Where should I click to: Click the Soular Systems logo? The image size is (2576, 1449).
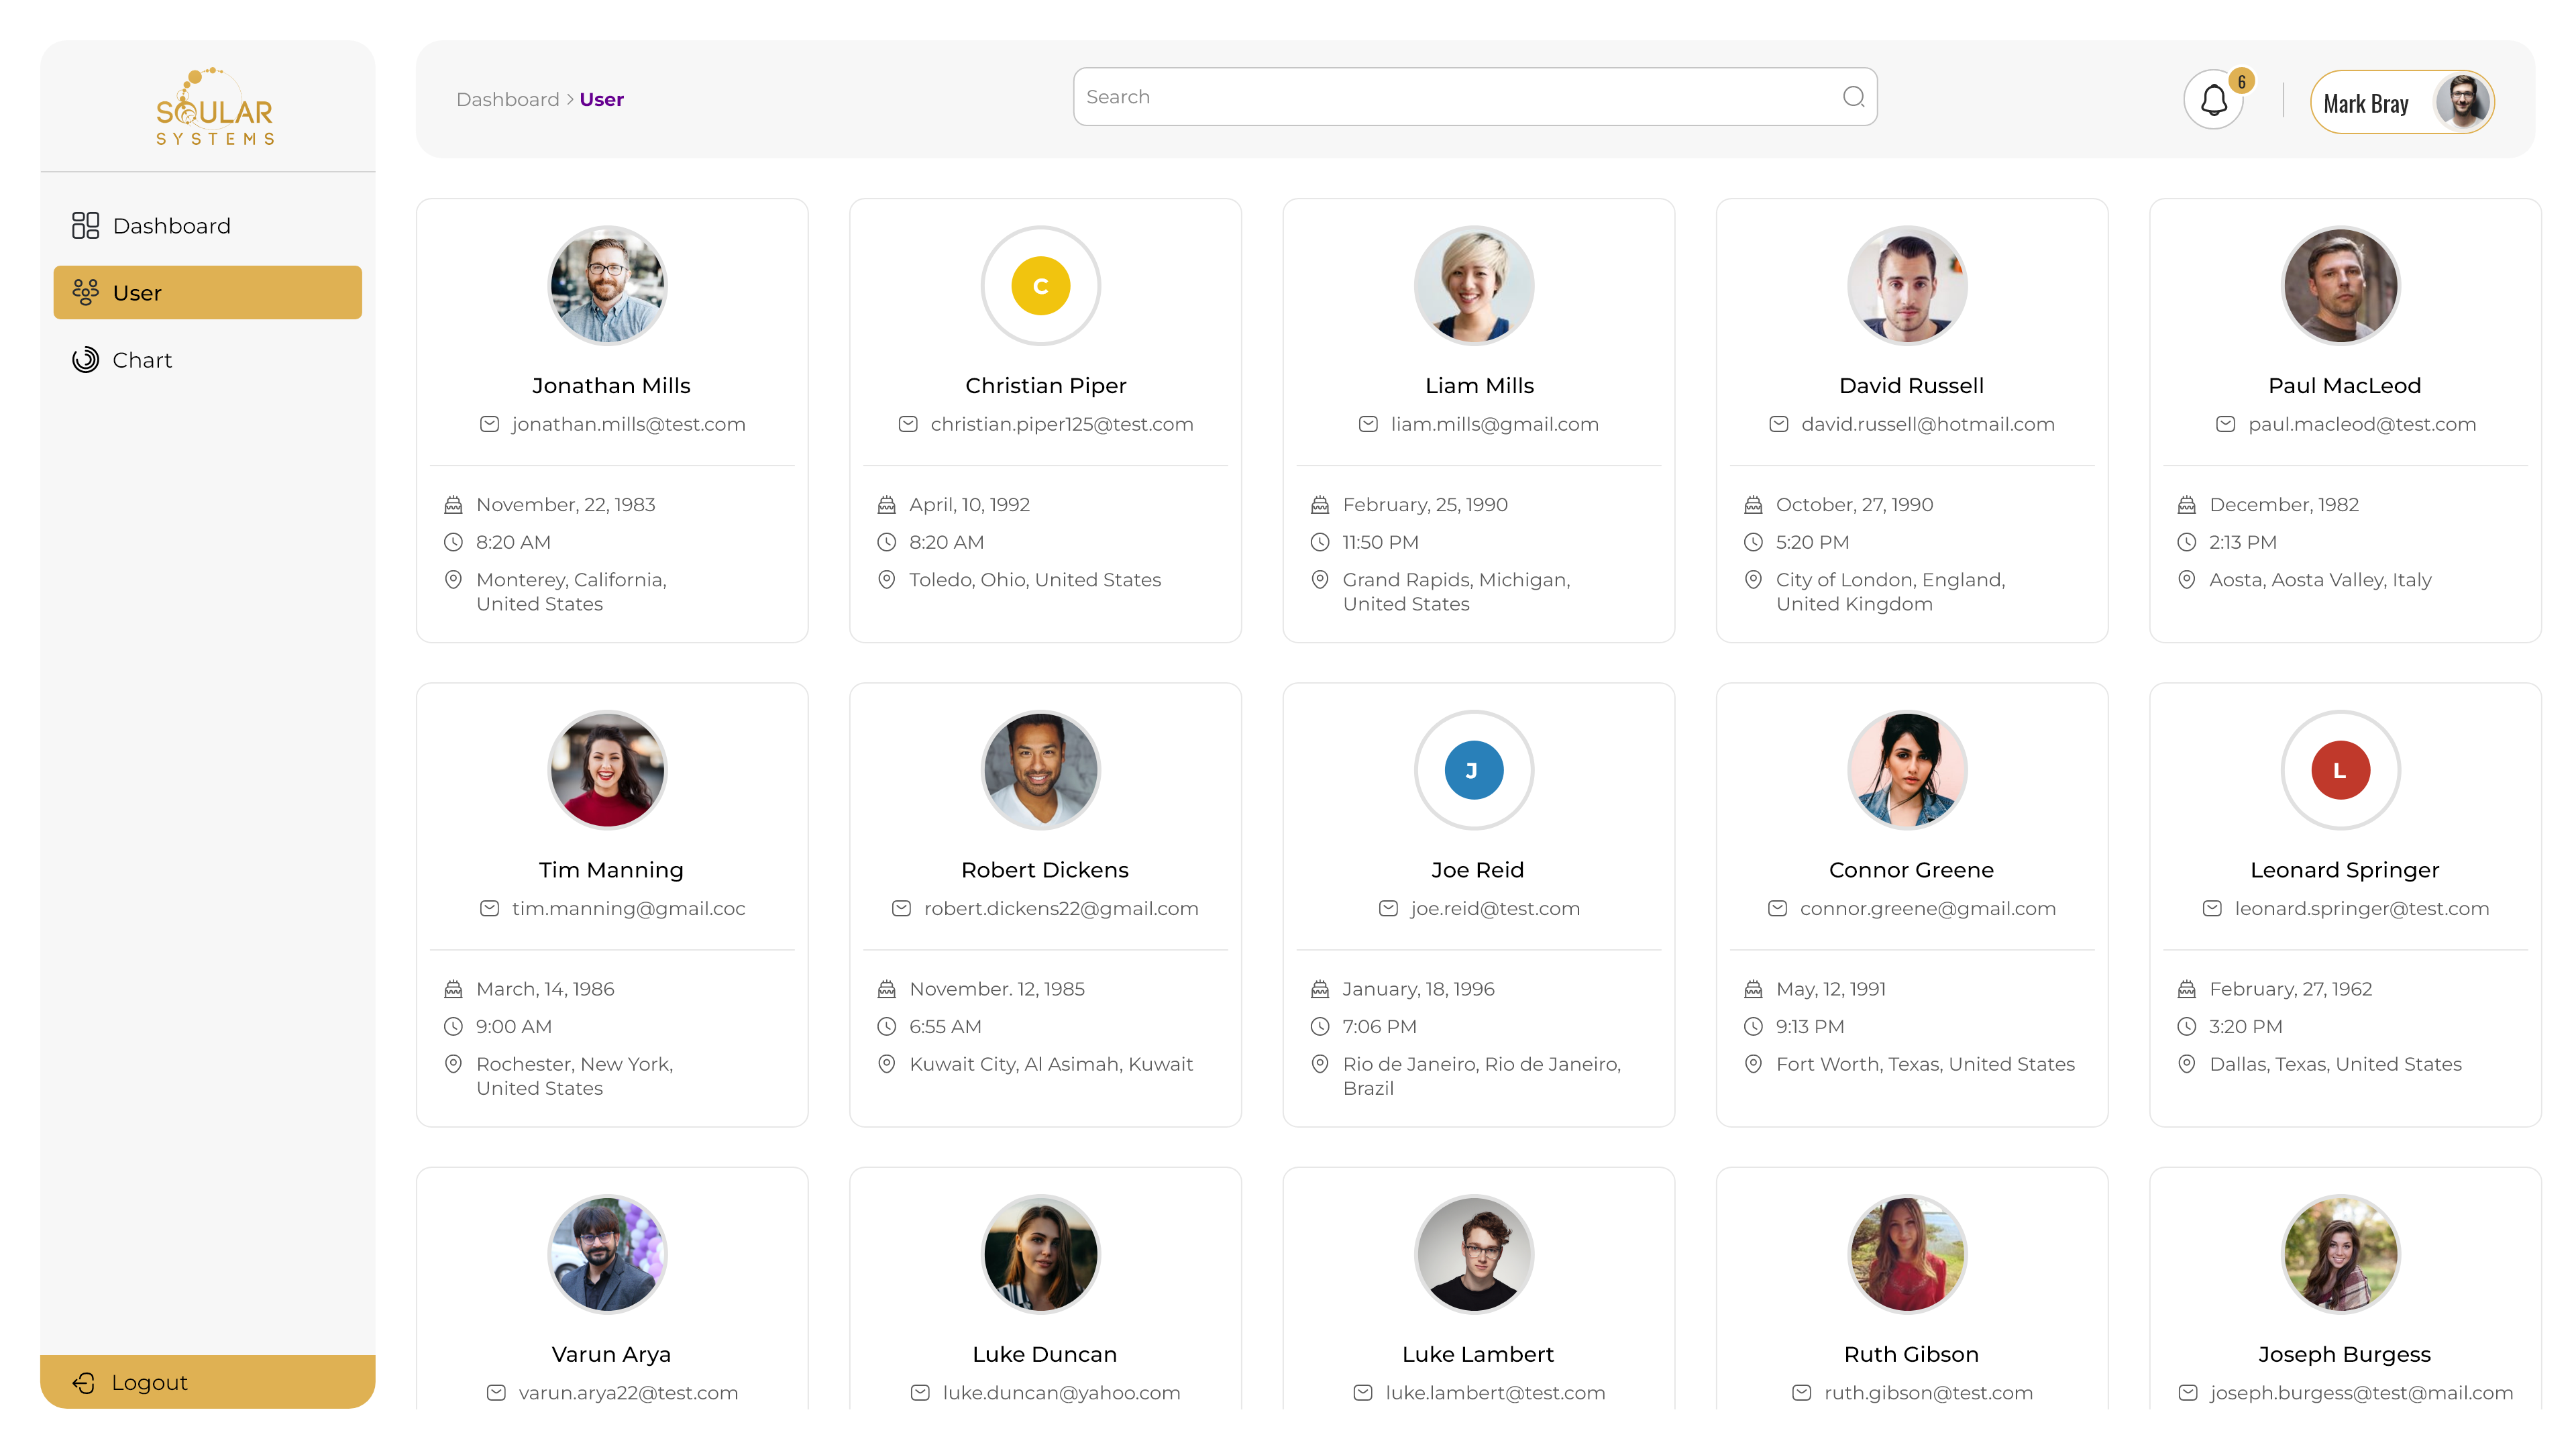coord(214,108)
